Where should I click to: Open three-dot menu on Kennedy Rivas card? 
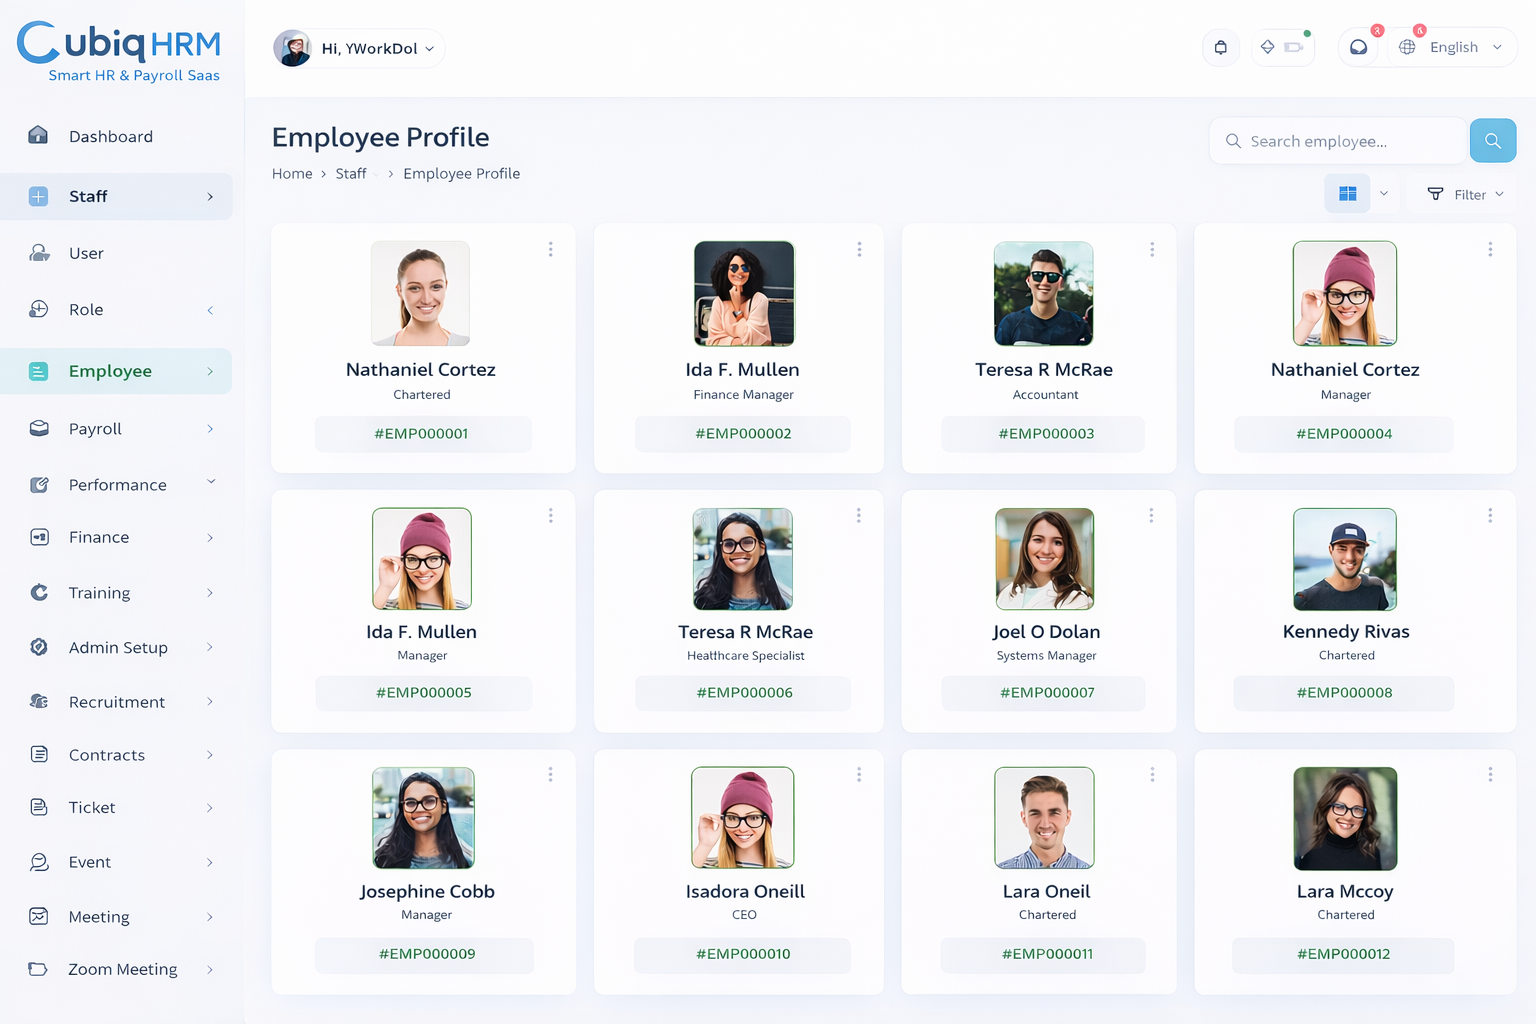pos(1489,516)
